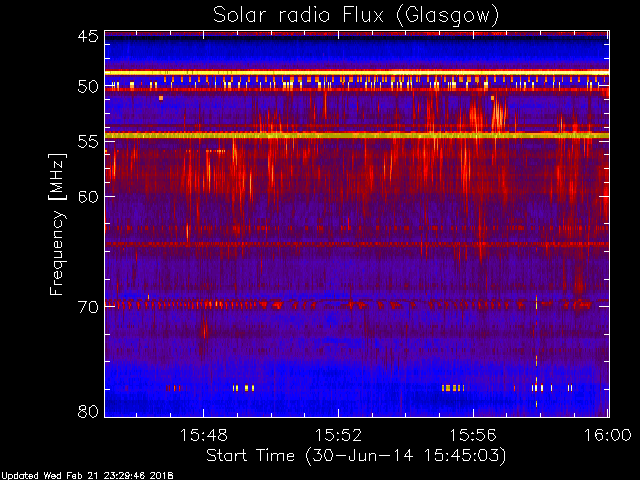Click the '45' frequency tick label
Image resolution: width=640 pixels, height=480 pixels.
click(88, 36)
